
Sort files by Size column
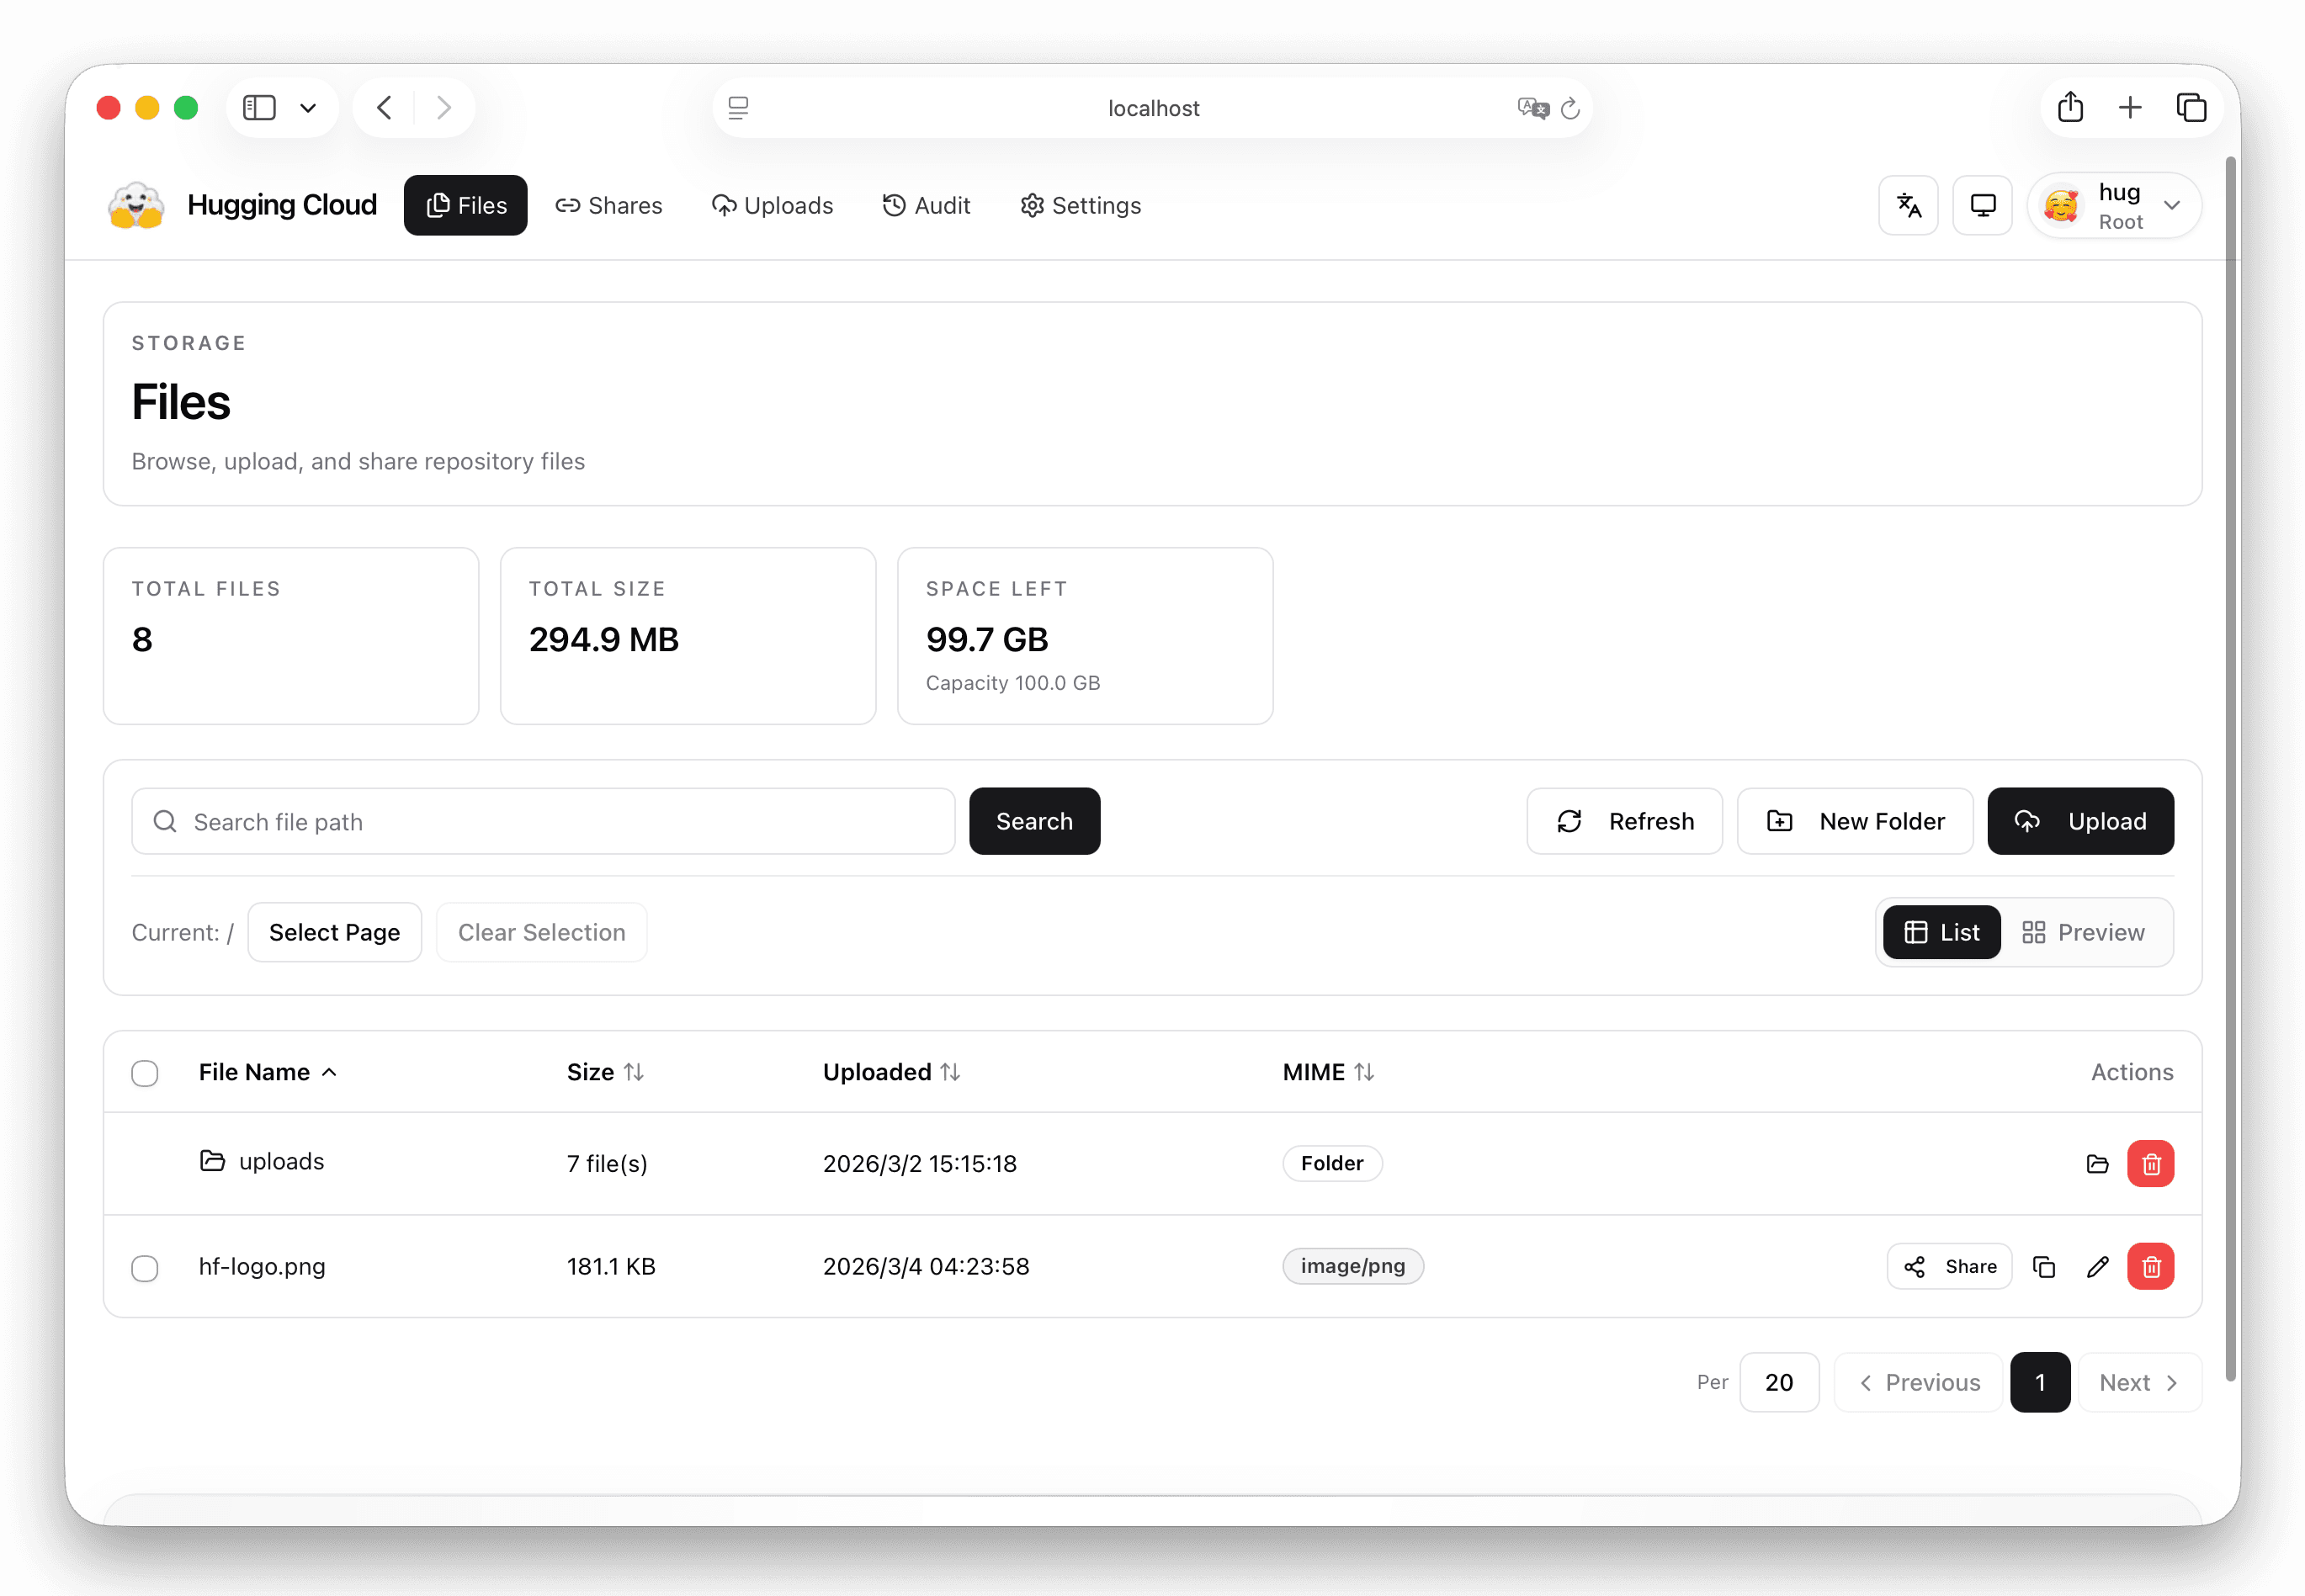pyautogui.click(x=604, y=1071)
